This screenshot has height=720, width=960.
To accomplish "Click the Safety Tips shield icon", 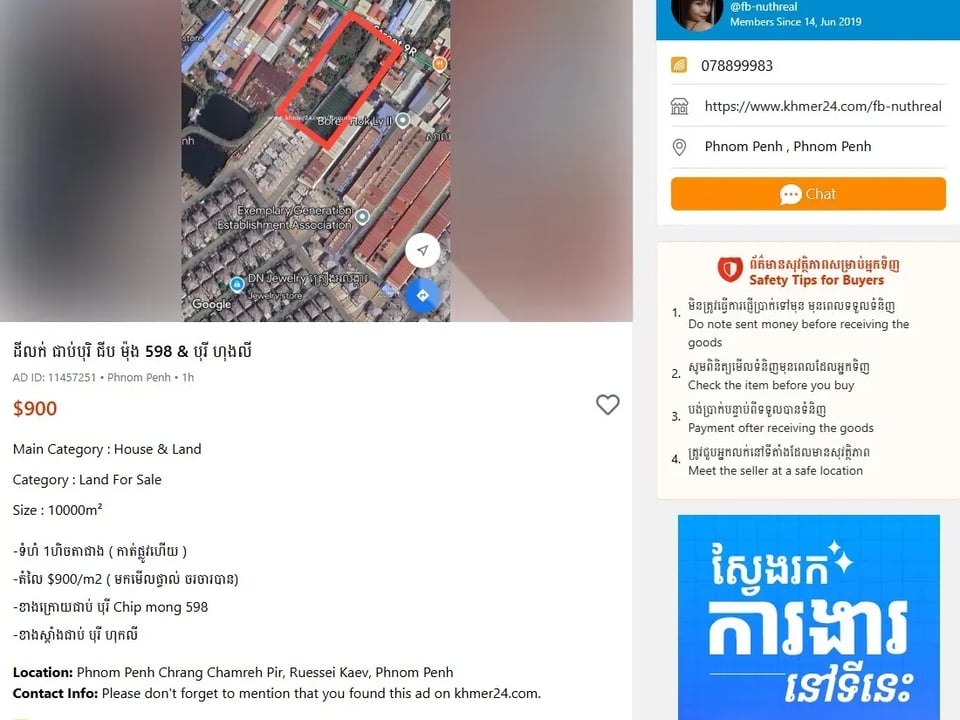I will click(x=730, y=269).
